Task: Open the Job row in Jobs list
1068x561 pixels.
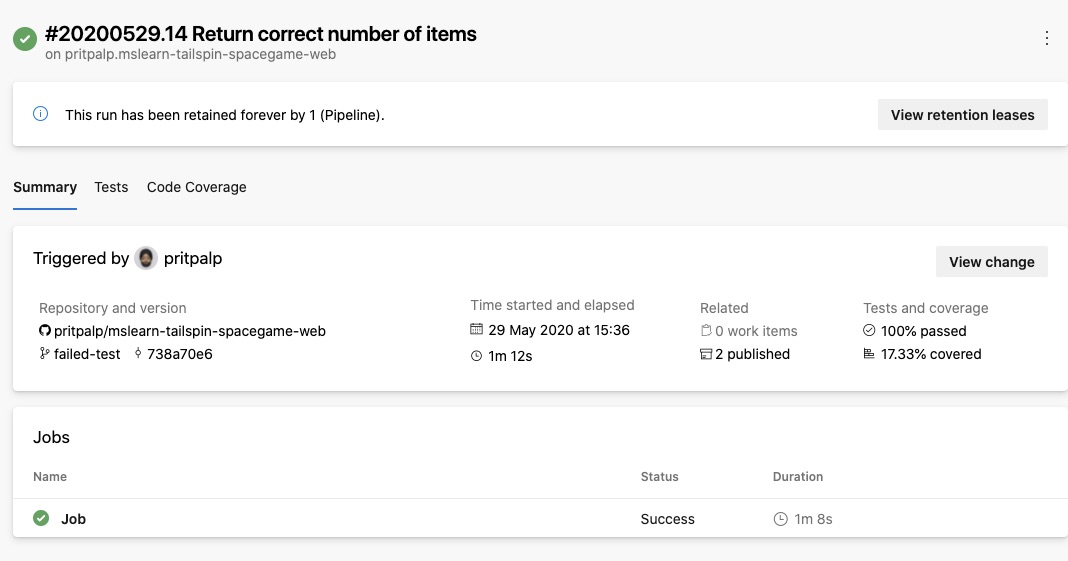Action: (x=540, y=518)
